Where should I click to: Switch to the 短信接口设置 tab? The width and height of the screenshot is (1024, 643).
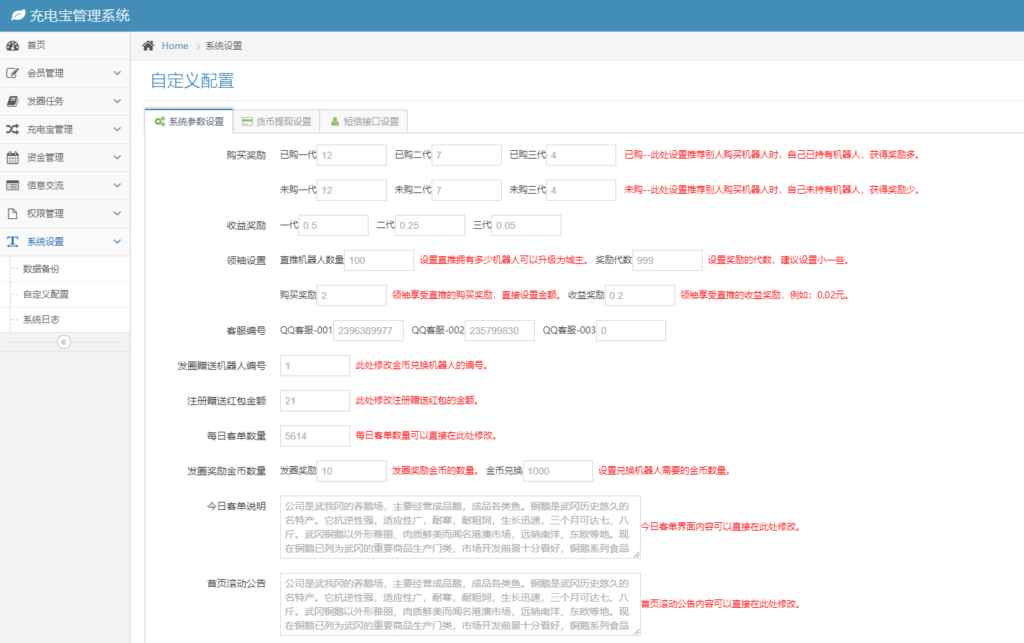[x=364, y=121]
